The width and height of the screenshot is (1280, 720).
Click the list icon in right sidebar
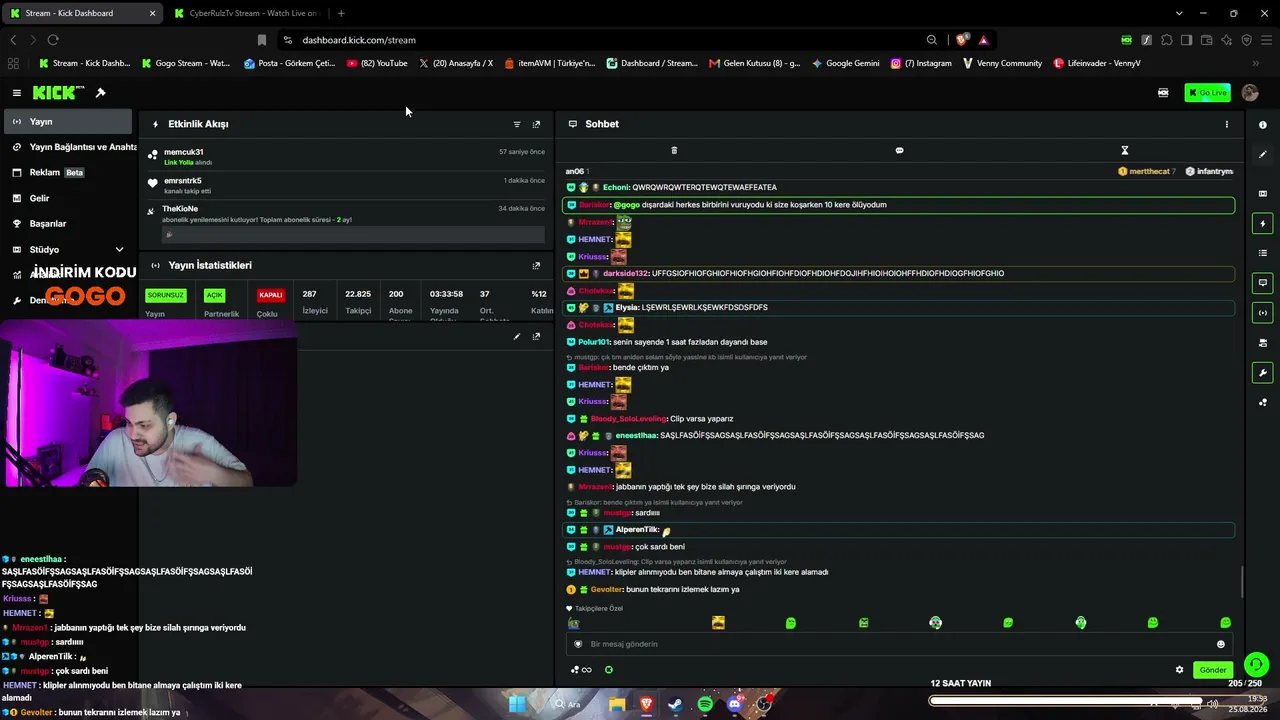click(x=1263, y=253)
